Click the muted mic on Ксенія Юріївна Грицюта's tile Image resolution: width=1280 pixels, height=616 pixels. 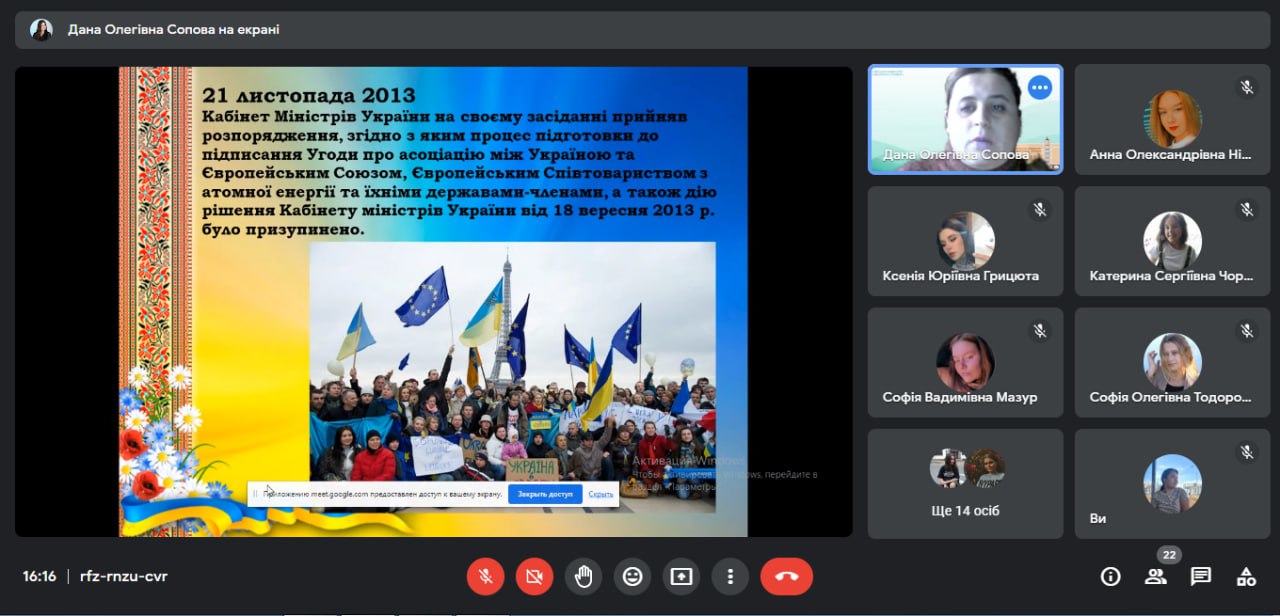pyautogui.click(x=1040, y=210)
